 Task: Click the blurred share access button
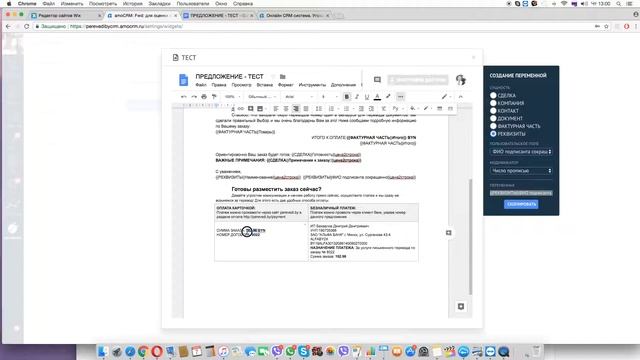(x=418, y=80)
